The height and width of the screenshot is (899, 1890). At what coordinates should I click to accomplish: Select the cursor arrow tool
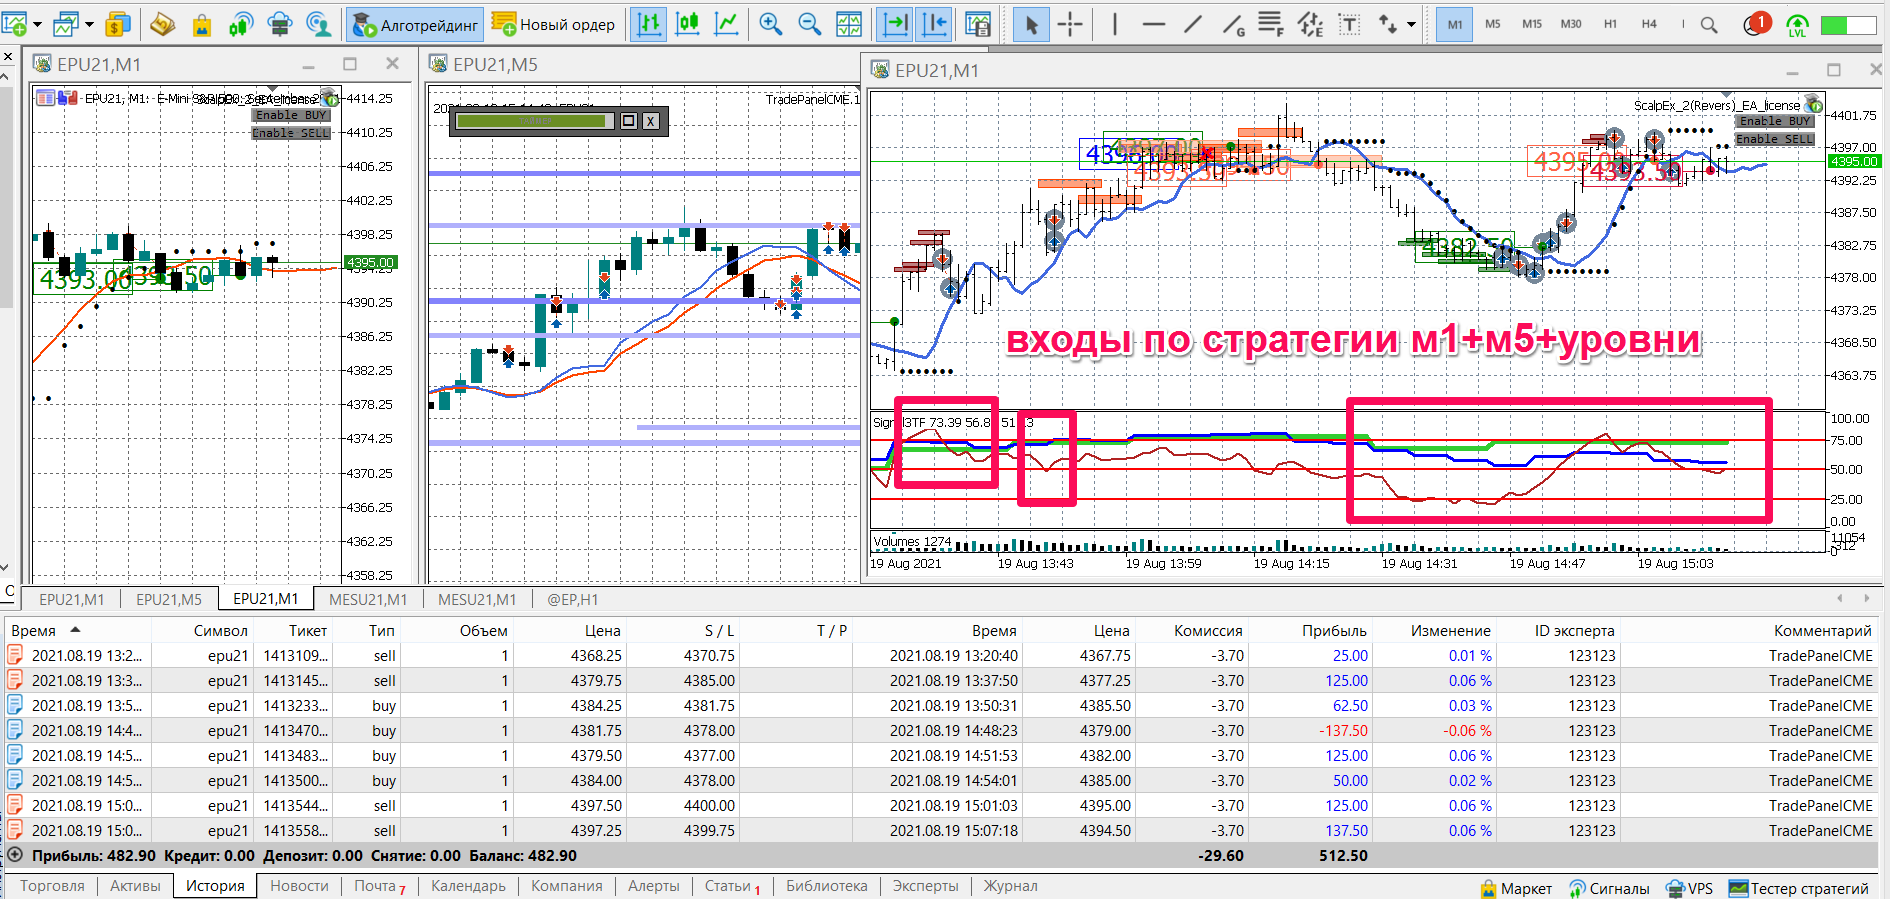coord(1031,24)
